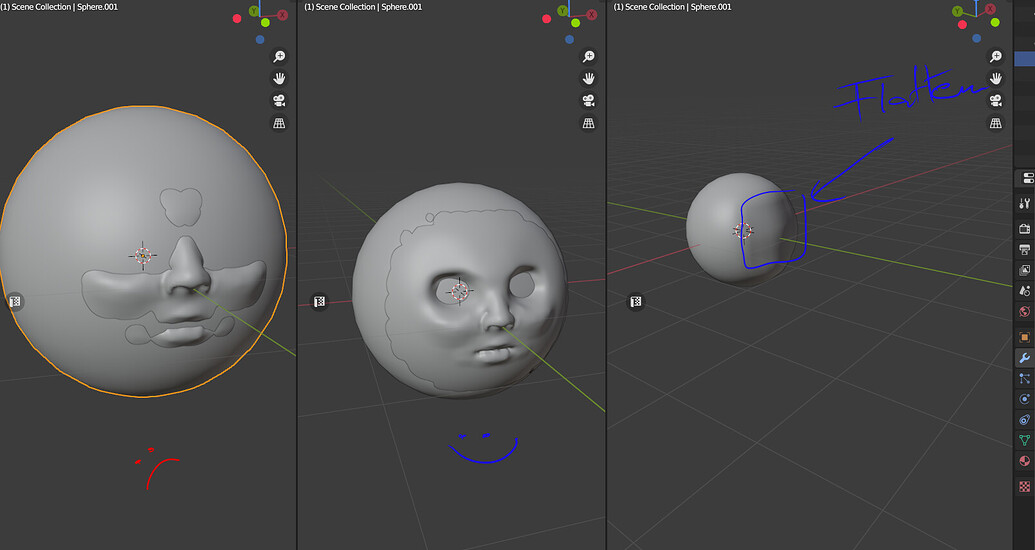
Task: Click the bright red negative X dot on middle gizmo
Action: click(547, 18)
